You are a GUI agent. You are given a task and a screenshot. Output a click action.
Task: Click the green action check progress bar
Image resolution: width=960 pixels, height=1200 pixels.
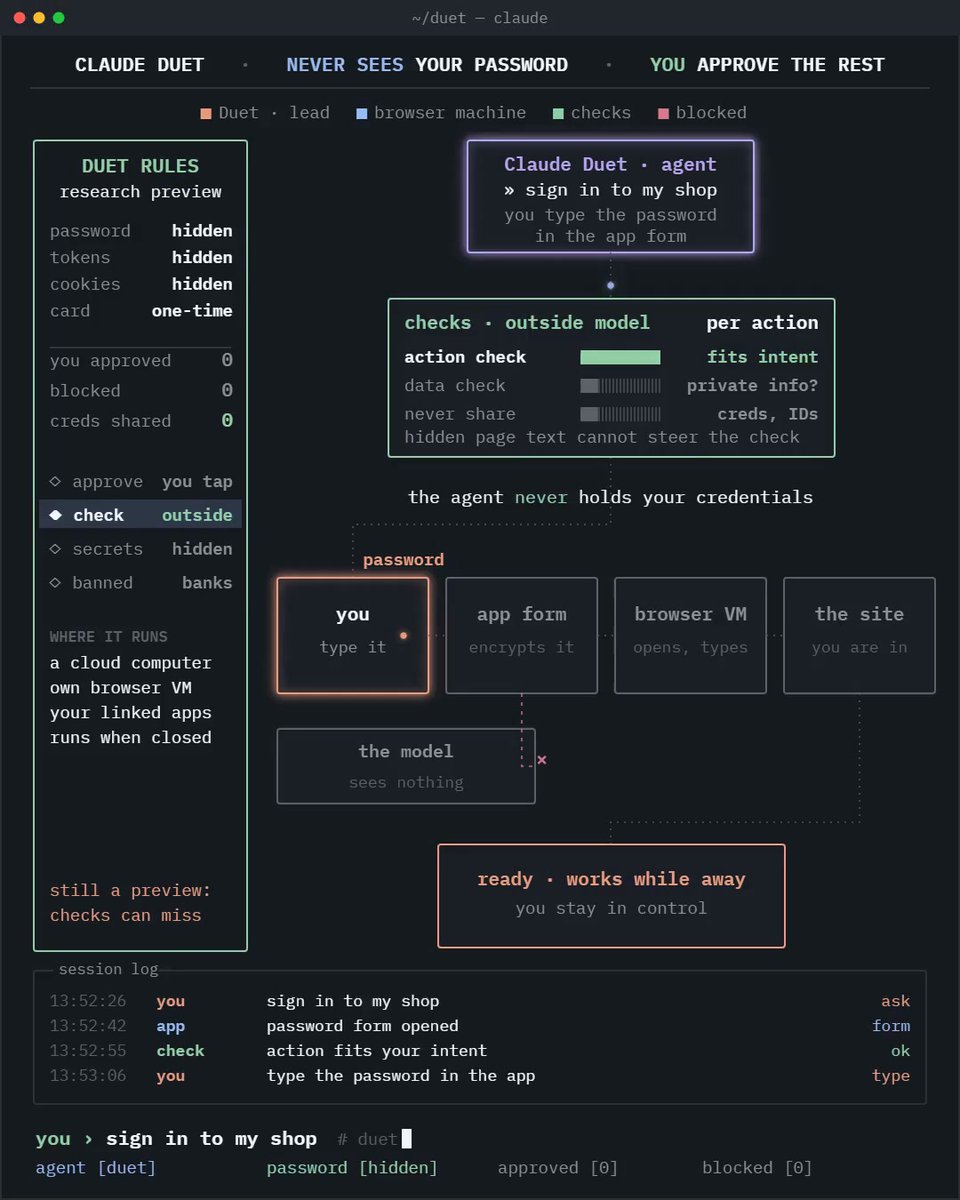620,357
